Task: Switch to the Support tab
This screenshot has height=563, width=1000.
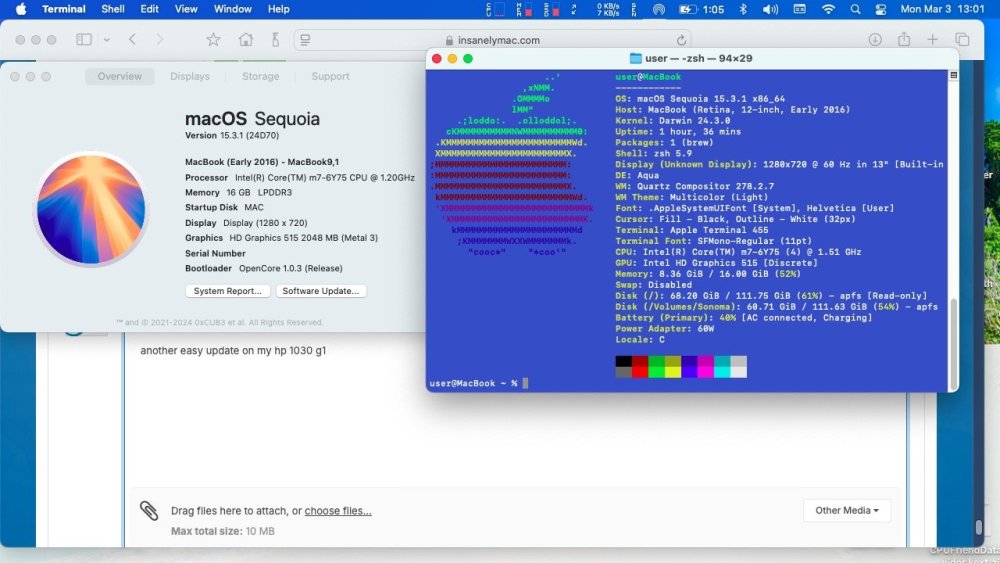Action: coord(330,76)
